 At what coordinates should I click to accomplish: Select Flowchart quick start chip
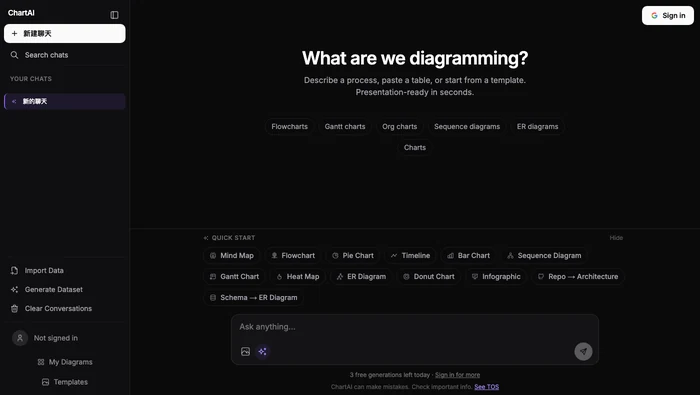(293, 255)
